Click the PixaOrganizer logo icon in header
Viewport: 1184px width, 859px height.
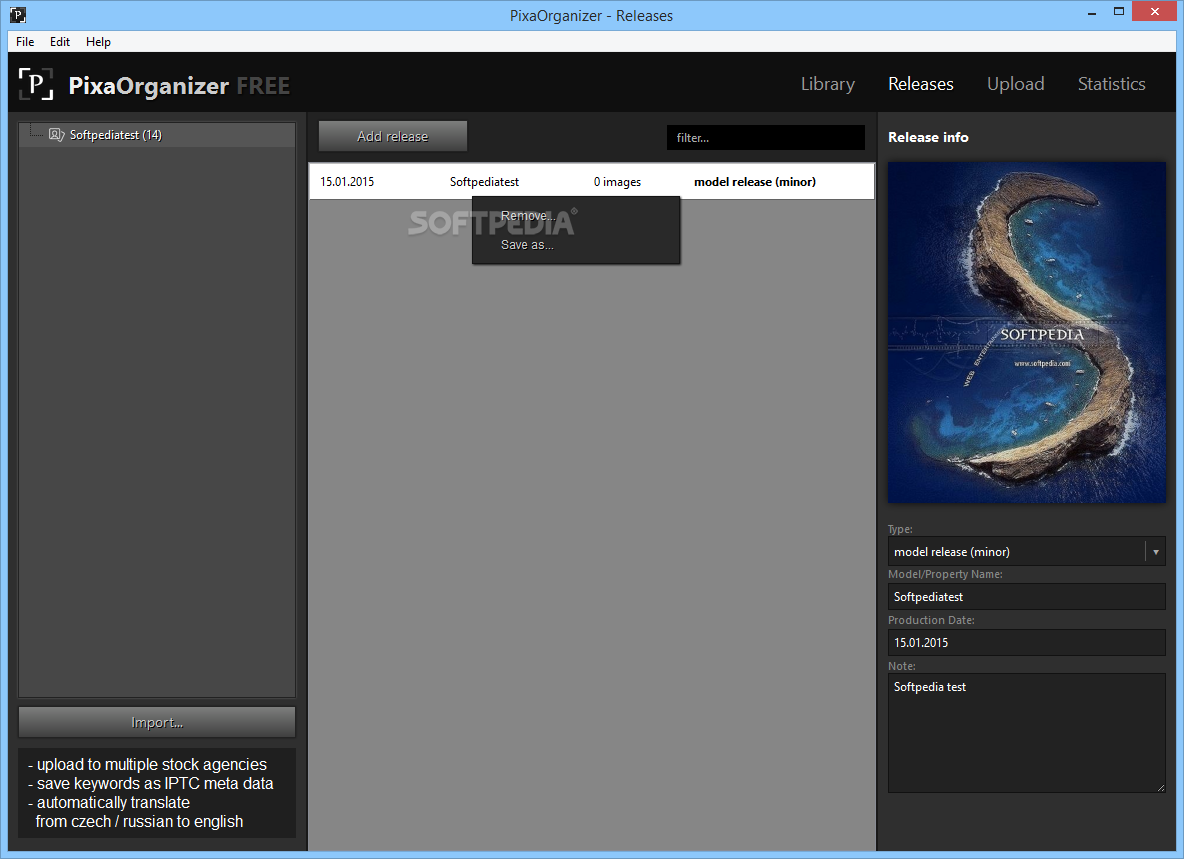35,84
